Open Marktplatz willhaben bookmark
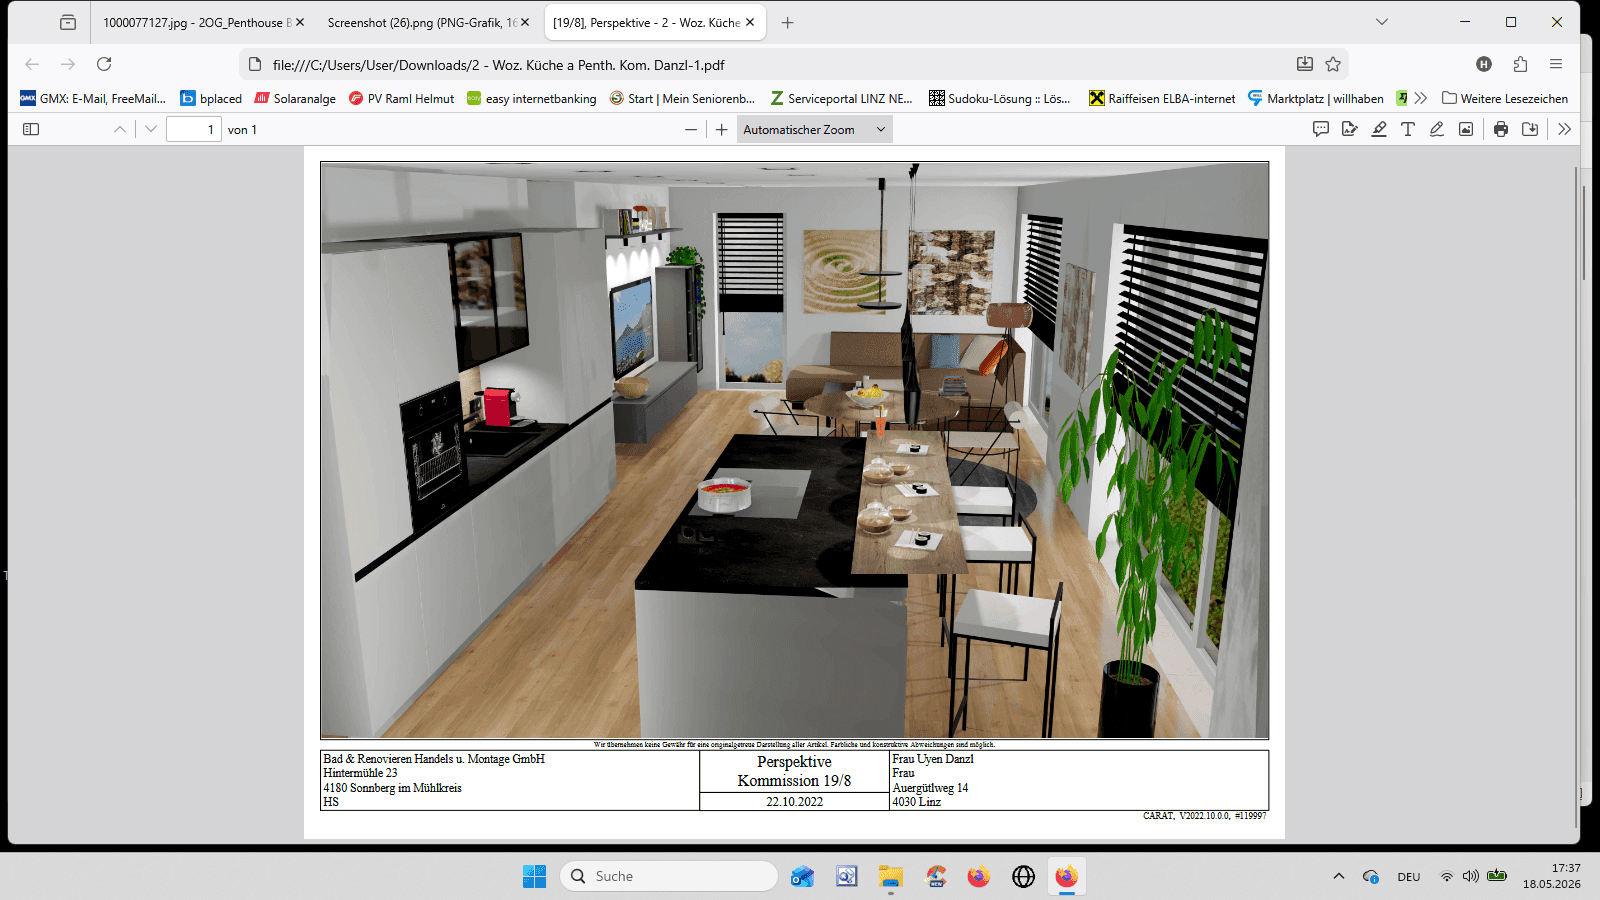This screenshot has height=900, width=1600. click(1316, 98)
